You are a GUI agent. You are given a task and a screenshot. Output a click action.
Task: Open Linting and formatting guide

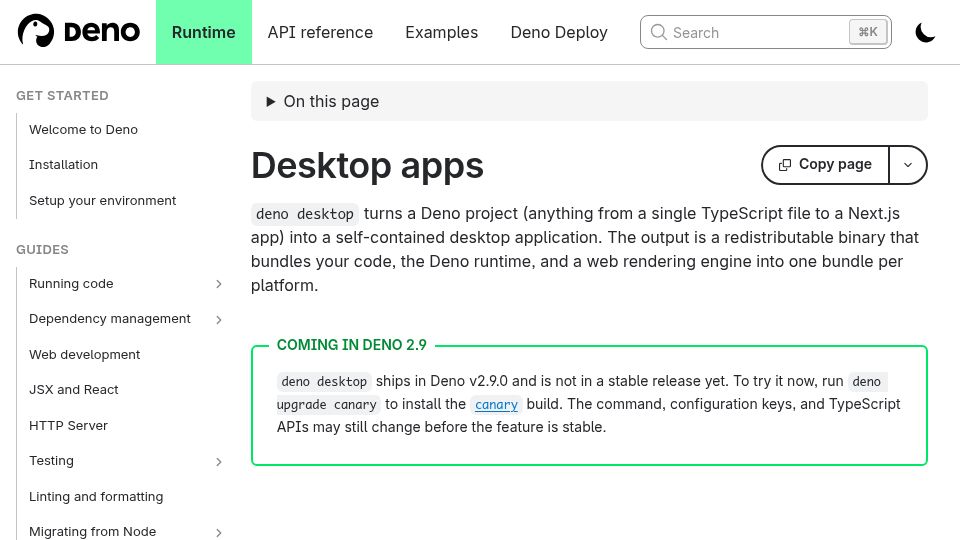coord(96,497)
